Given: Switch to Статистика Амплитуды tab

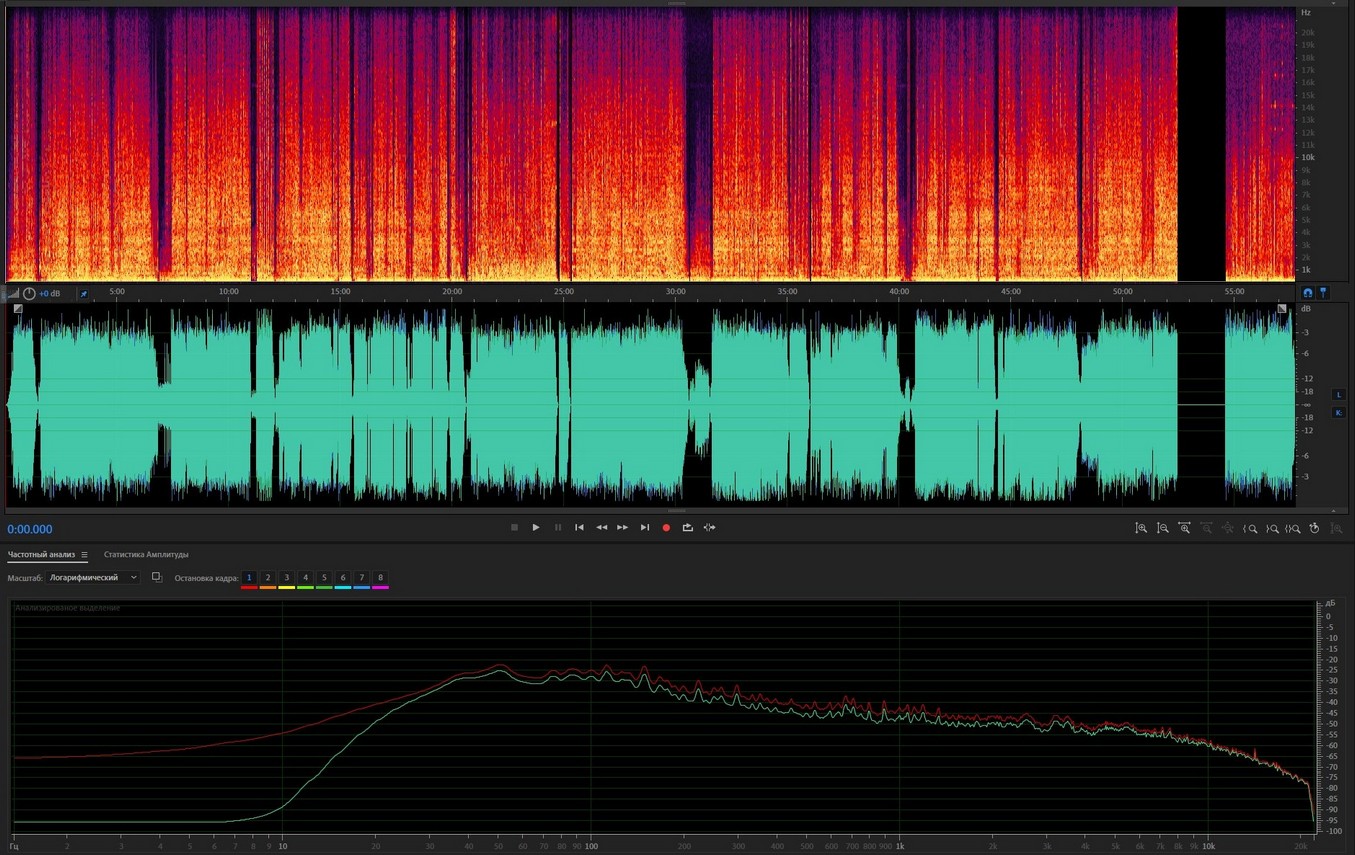Looking at the screenshot, I should 146,555.
